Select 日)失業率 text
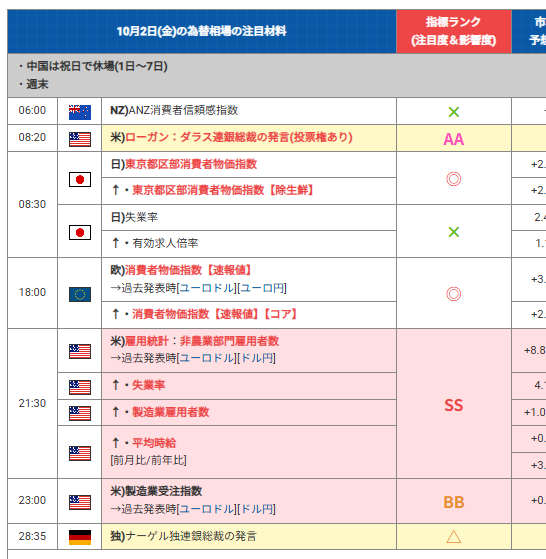The image size is (546, 559). point(134,217)
